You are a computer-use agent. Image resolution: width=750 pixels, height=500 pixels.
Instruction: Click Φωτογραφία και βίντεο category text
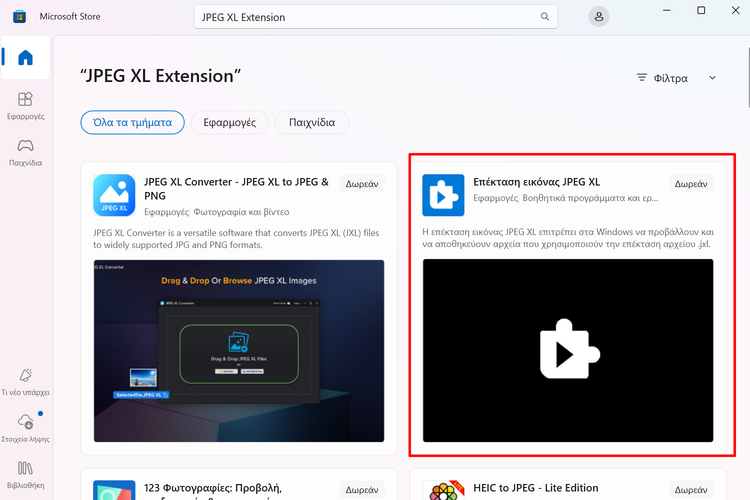click(x=241, y=212)
